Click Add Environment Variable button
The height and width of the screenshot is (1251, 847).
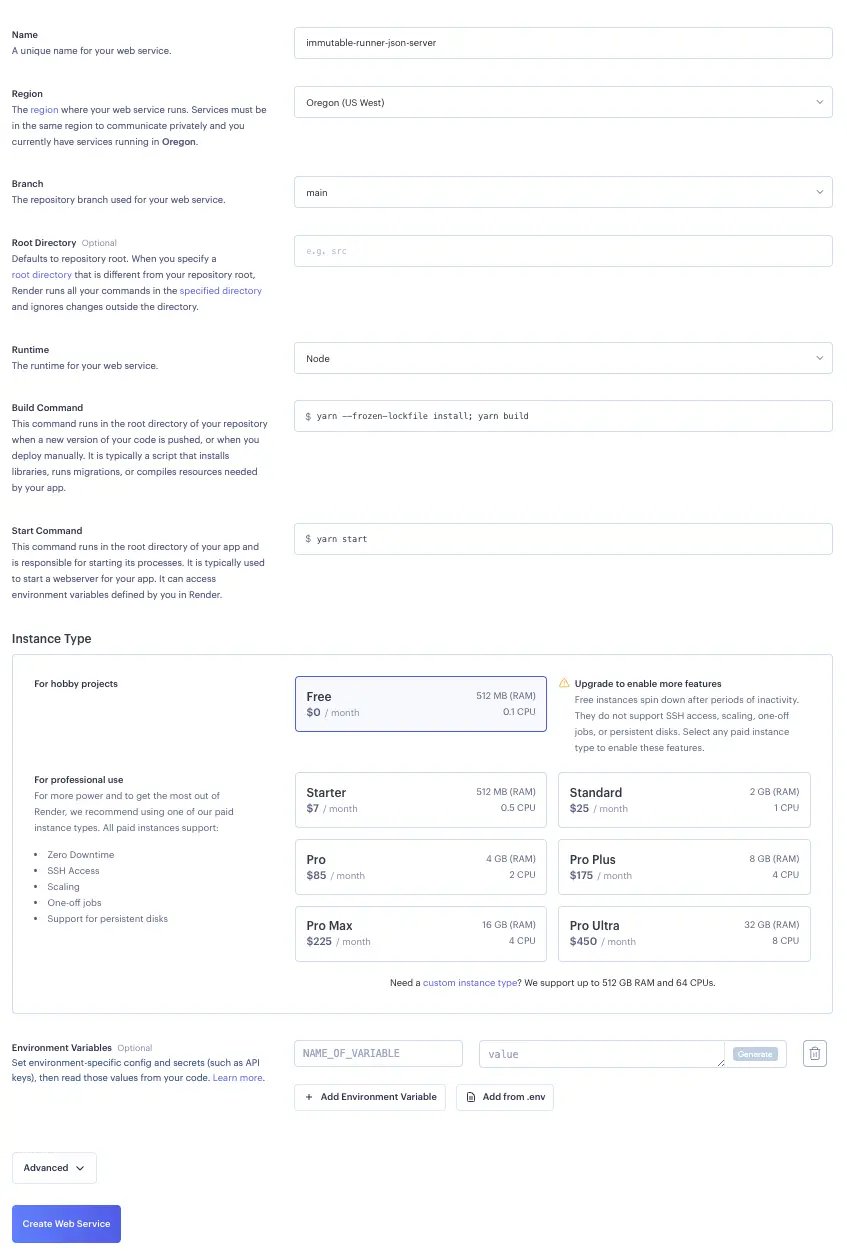click(x=370, y=1097)
